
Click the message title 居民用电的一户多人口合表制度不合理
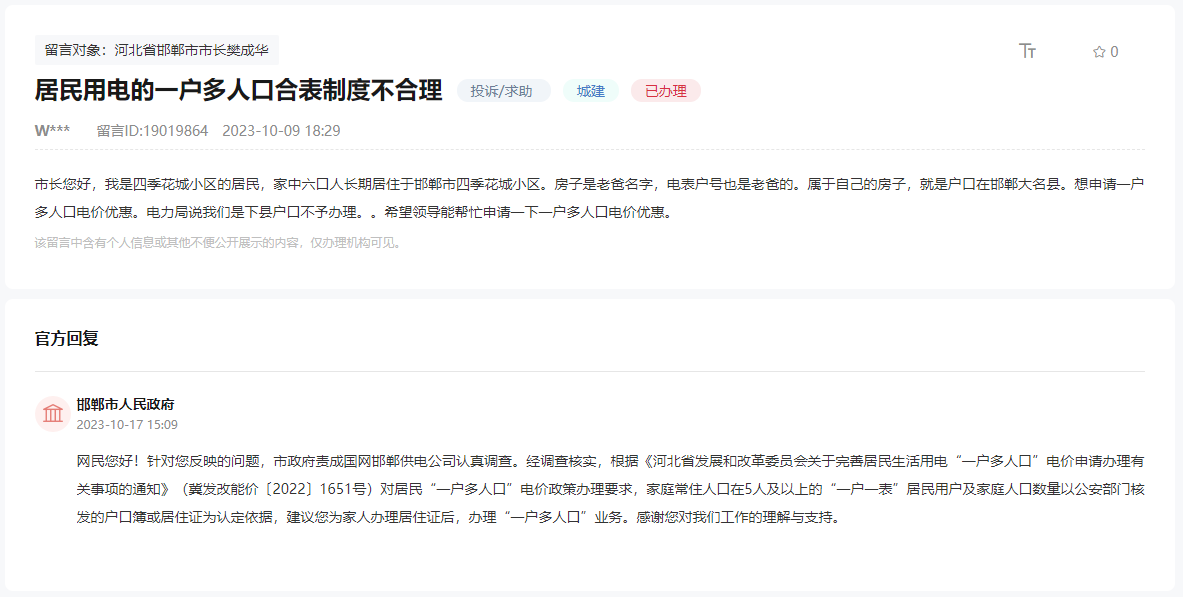click(238, 91)
